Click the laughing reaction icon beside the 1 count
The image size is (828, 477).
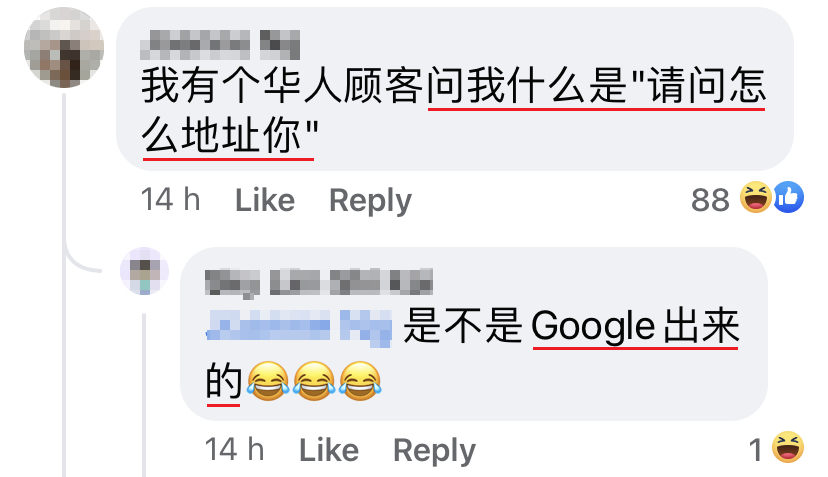click(788, 447)
